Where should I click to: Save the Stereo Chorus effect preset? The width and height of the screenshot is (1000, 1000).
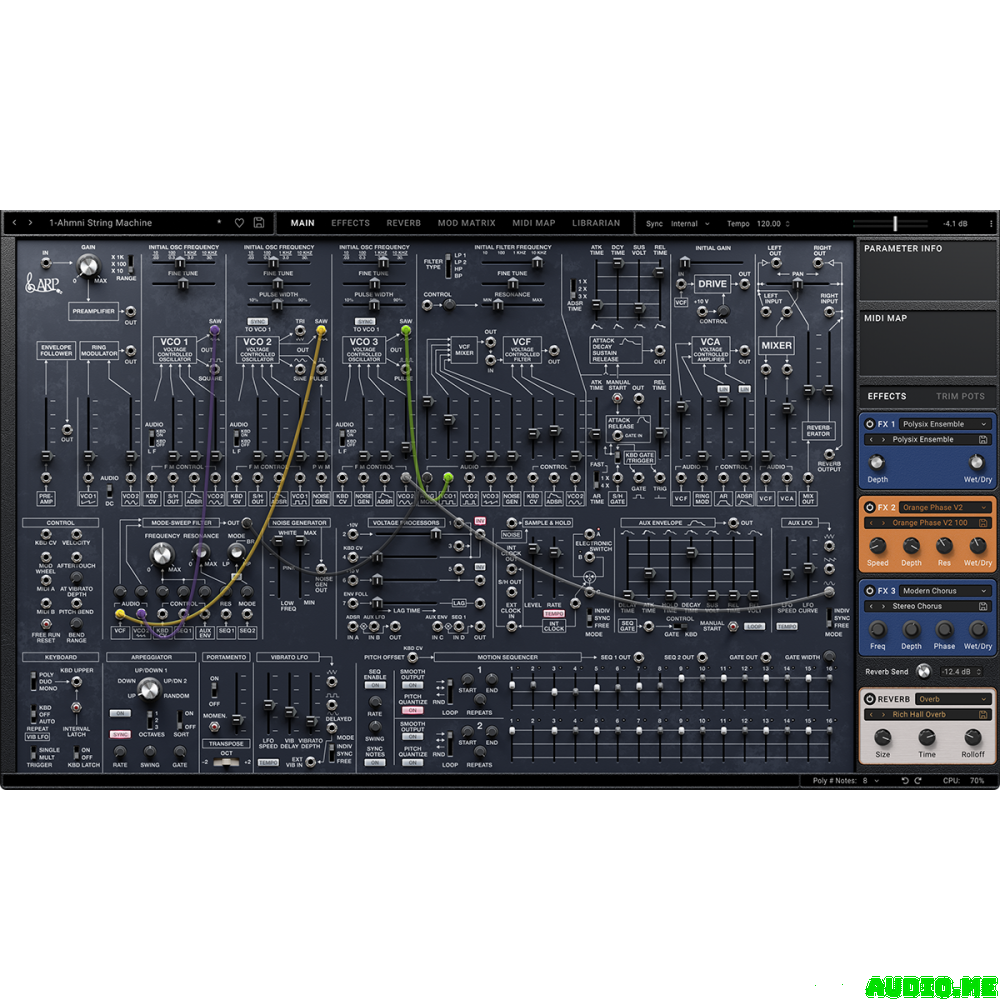click(983, 607)
